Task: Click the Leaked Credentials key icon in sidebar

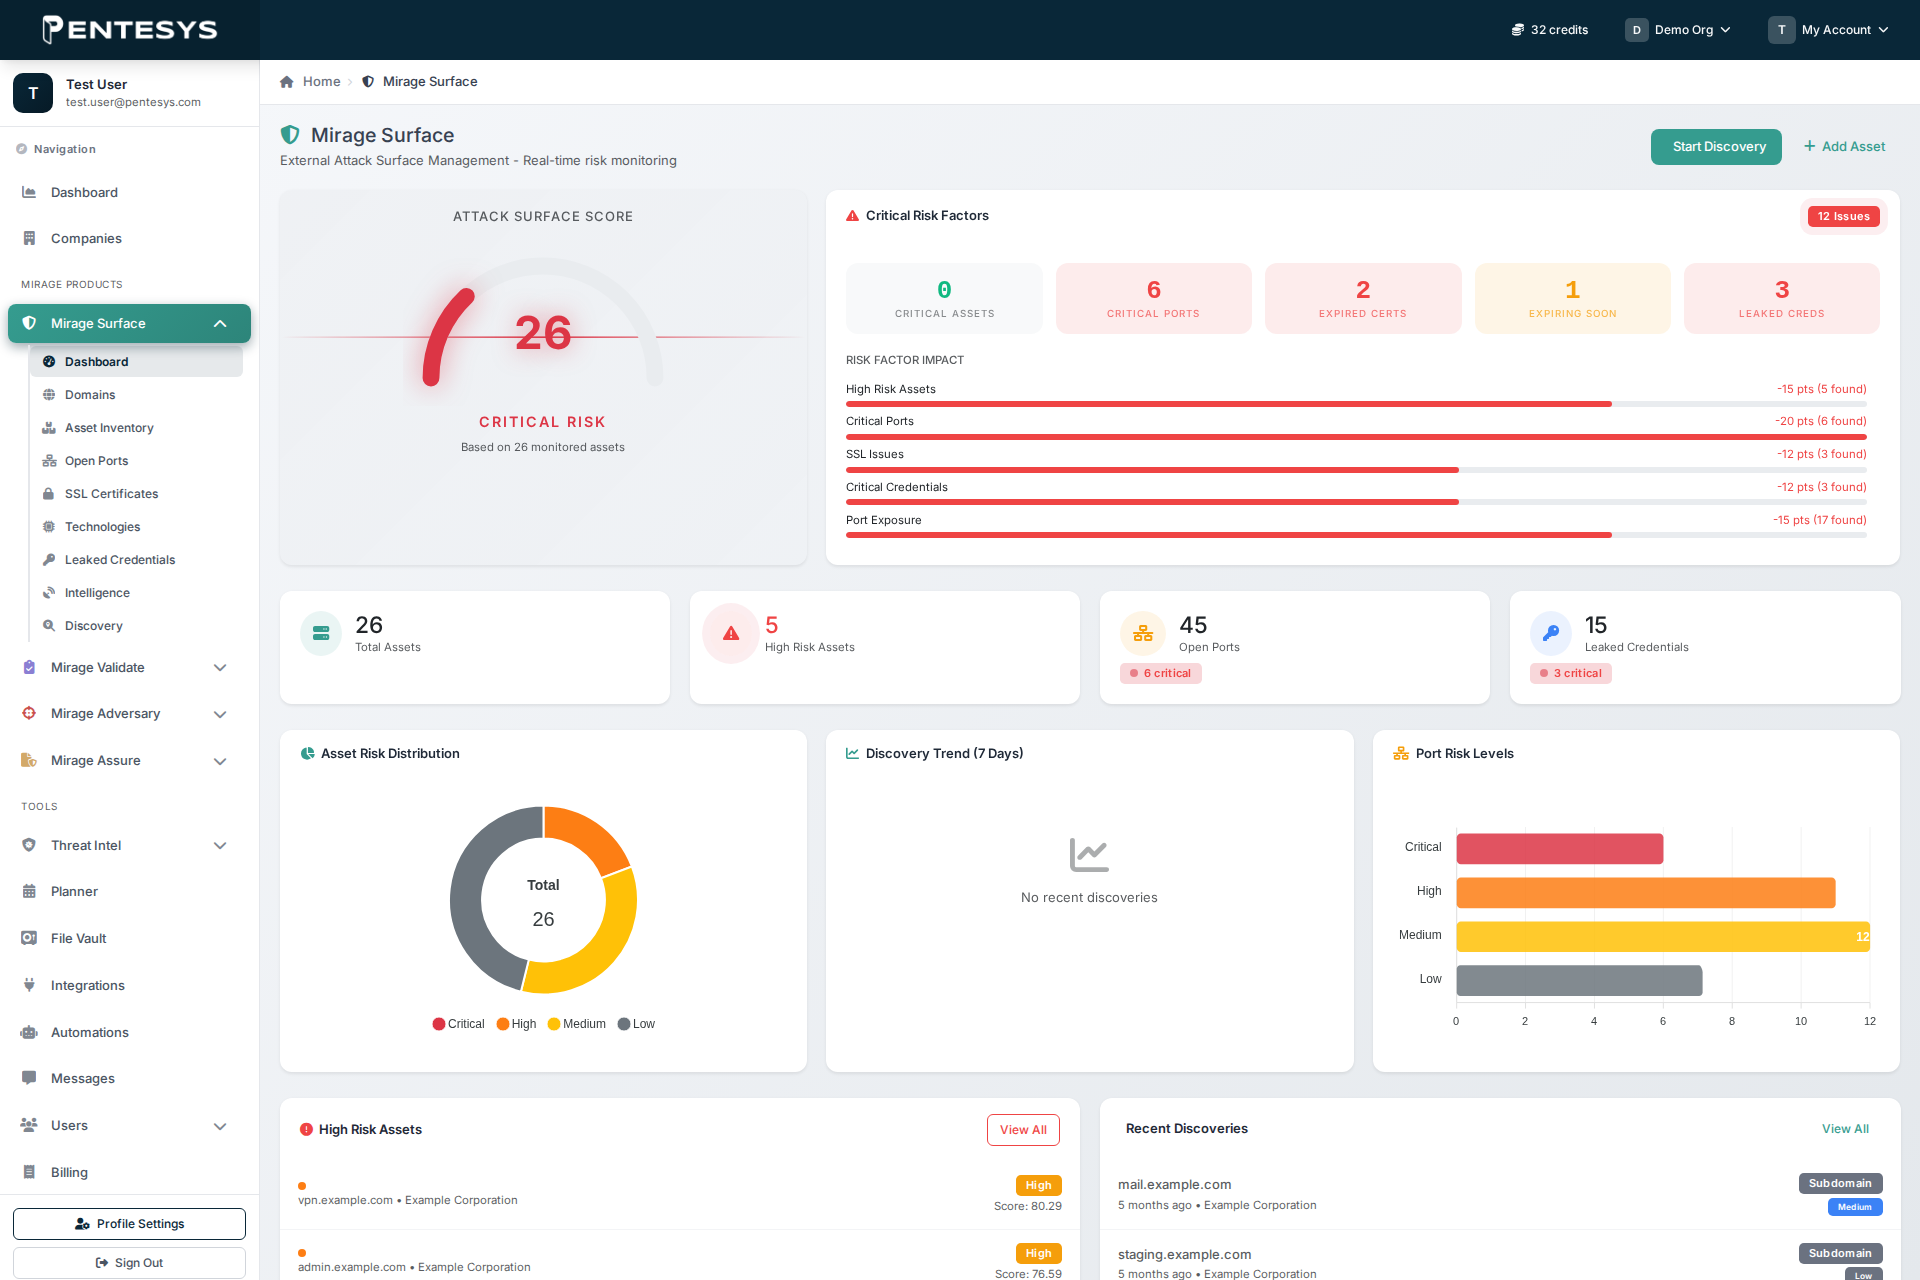Action: click(49, 560)
